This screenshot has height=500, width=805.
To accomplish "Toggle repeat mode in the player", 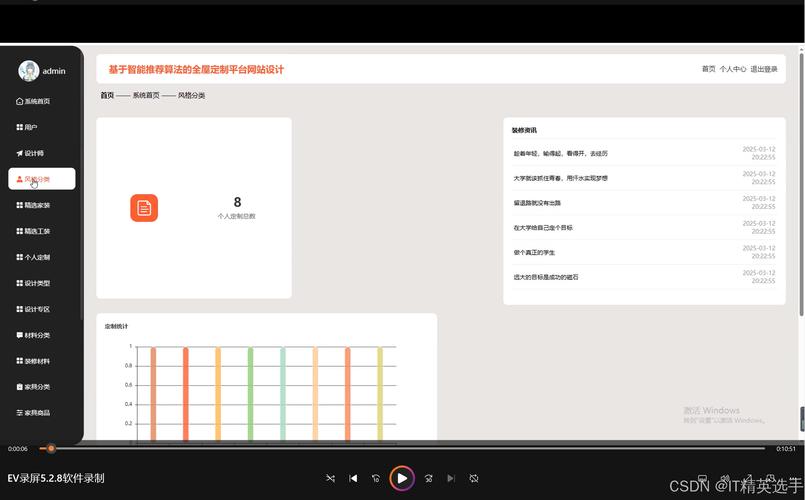I will coord(474,478).
